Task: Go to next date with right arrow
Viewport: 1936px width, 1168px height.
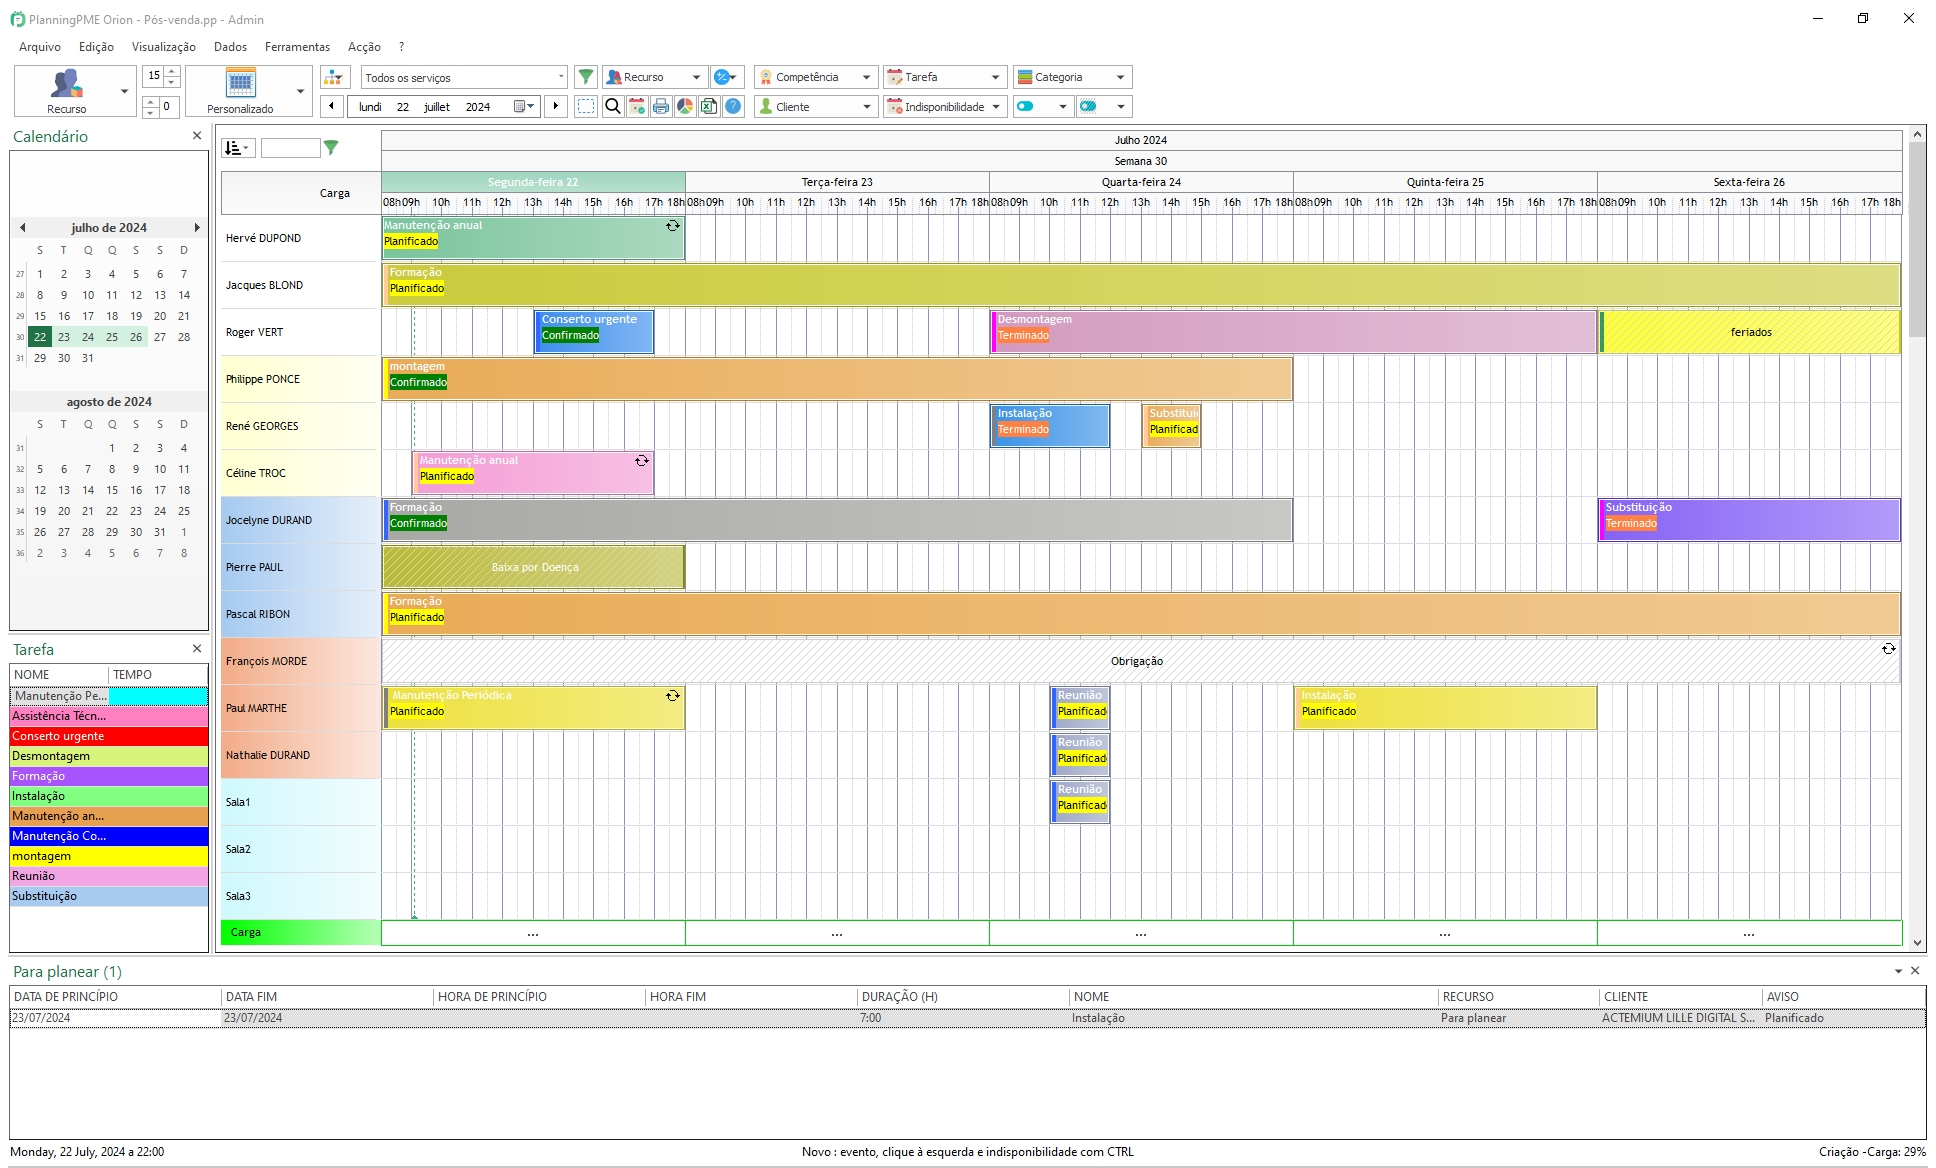Action: [556, 106]
